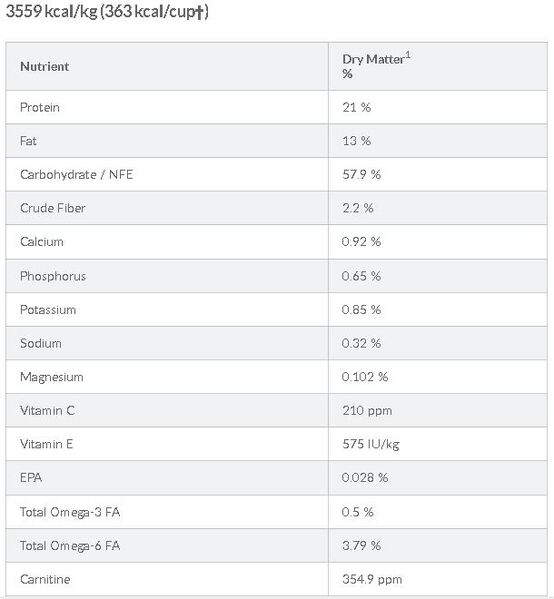This screenshot has height=599, width=554.
Task: Click the Carnitine 354.9 ppm value
Action: [372, 580]
